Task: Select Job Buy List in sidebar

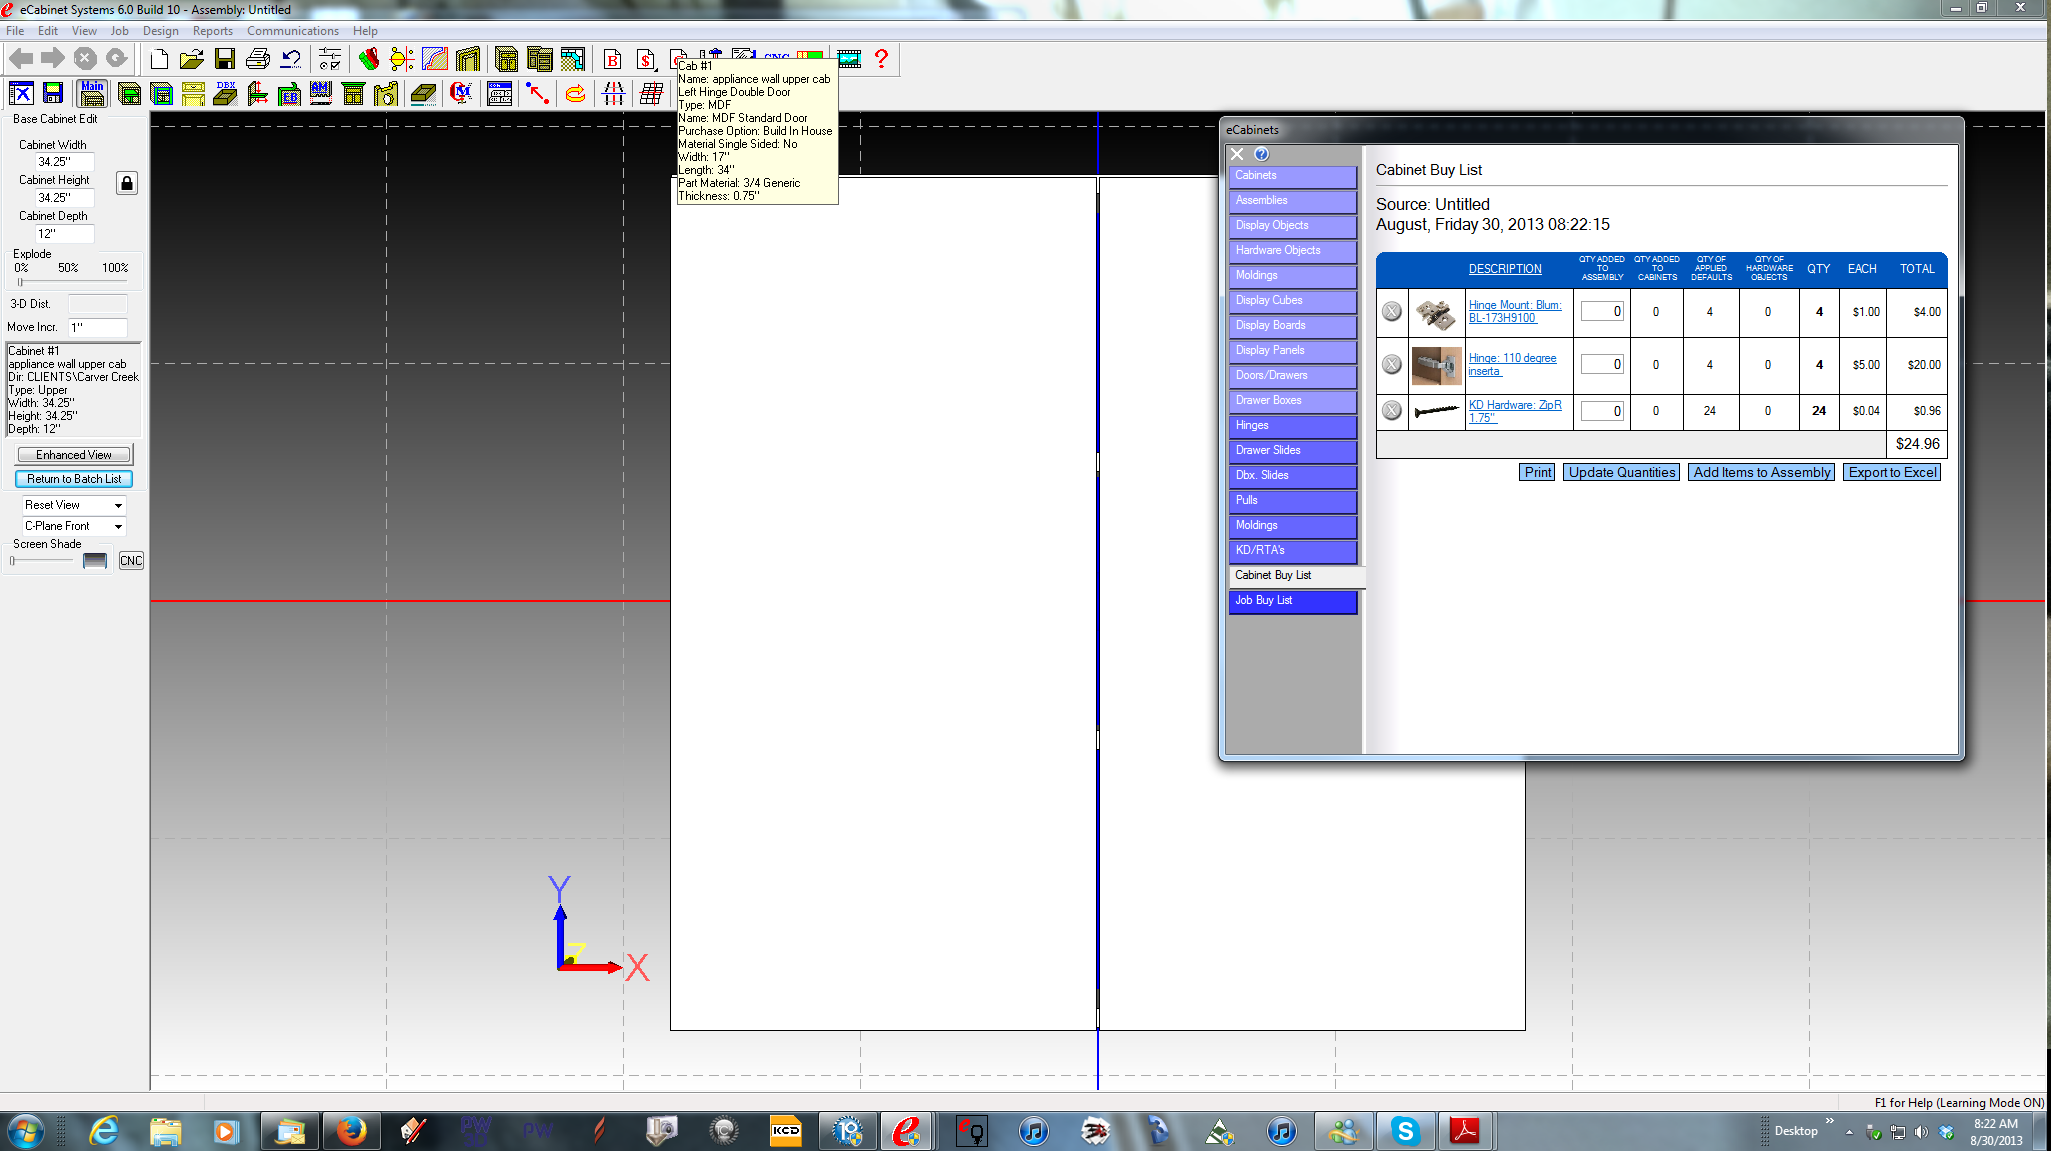Action: click(x=1292, y=601)
